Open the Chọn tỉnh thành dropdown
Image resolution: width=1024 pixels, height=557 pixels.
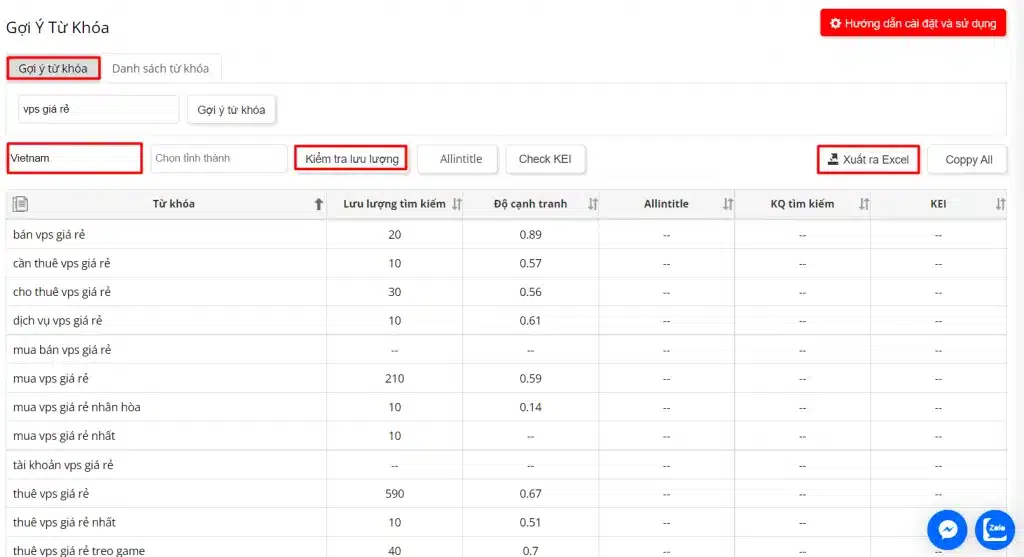pyautogui.click(x=219, y=158)
